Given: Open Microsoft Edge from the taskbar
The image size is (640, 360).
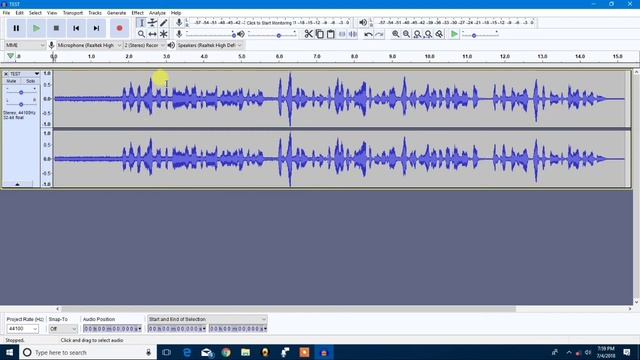Looking at the screenshot, I should coord(187,352).
